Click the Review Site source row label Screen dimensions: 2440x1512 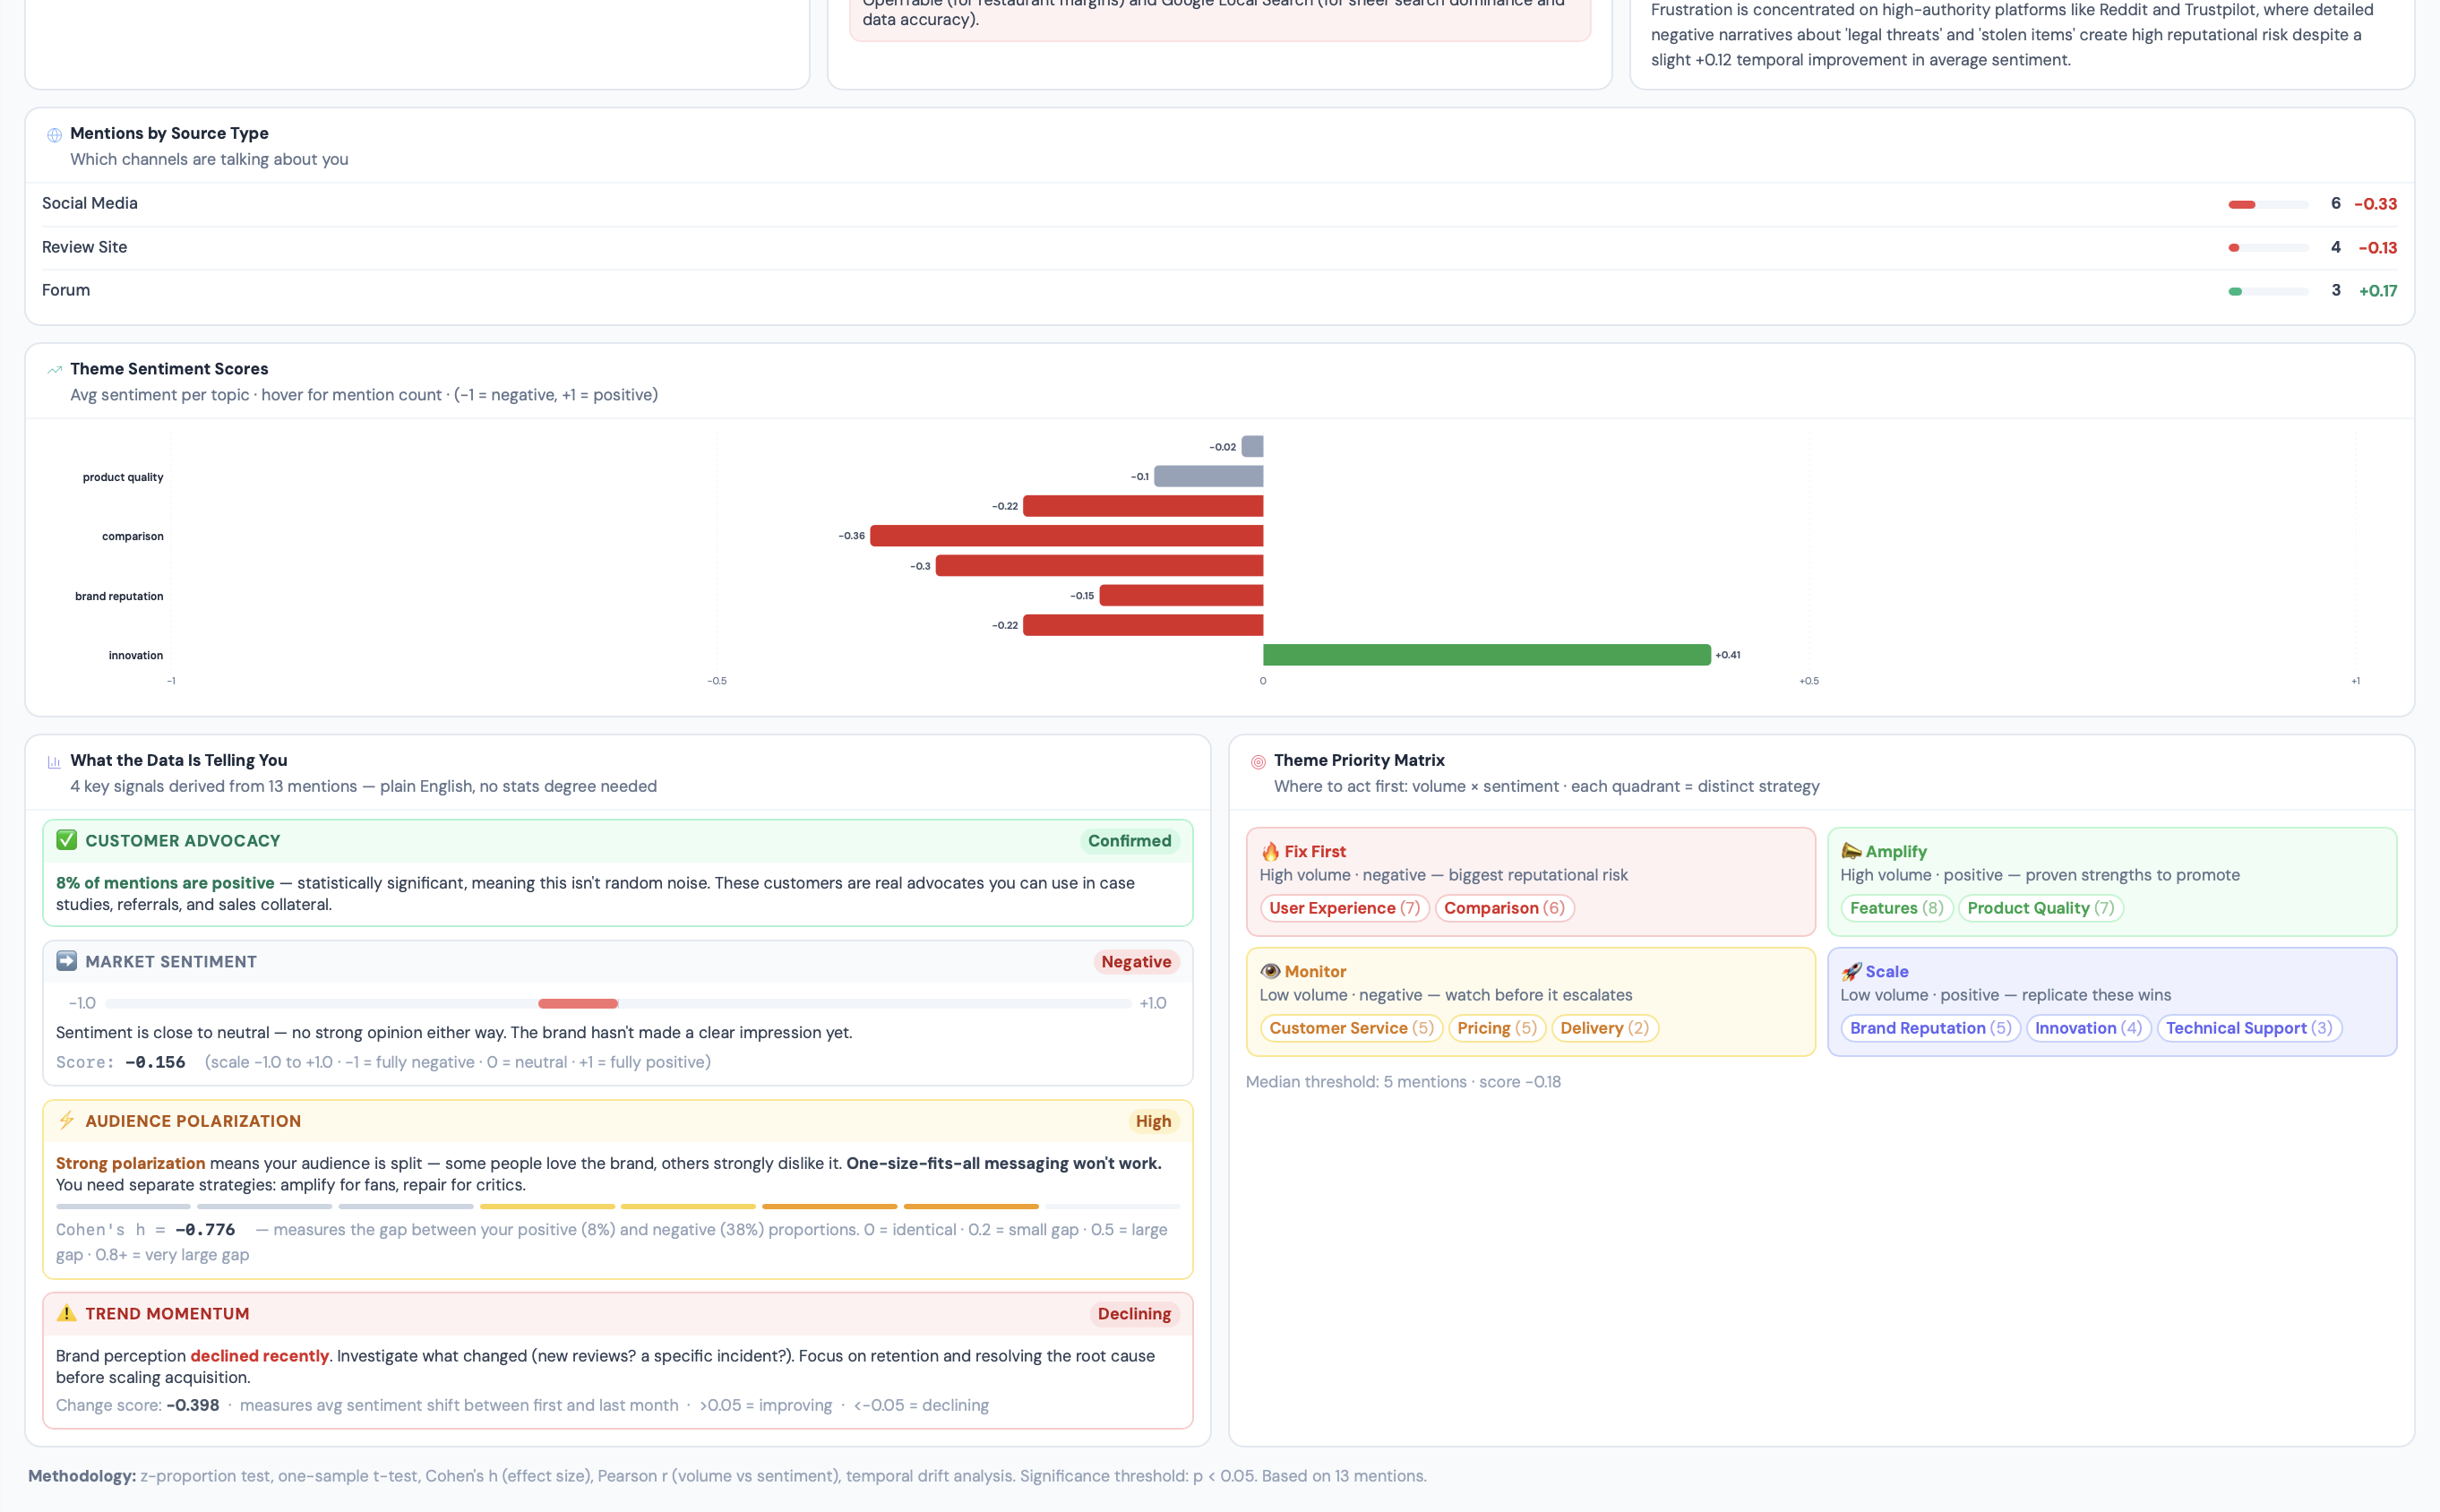84,247
